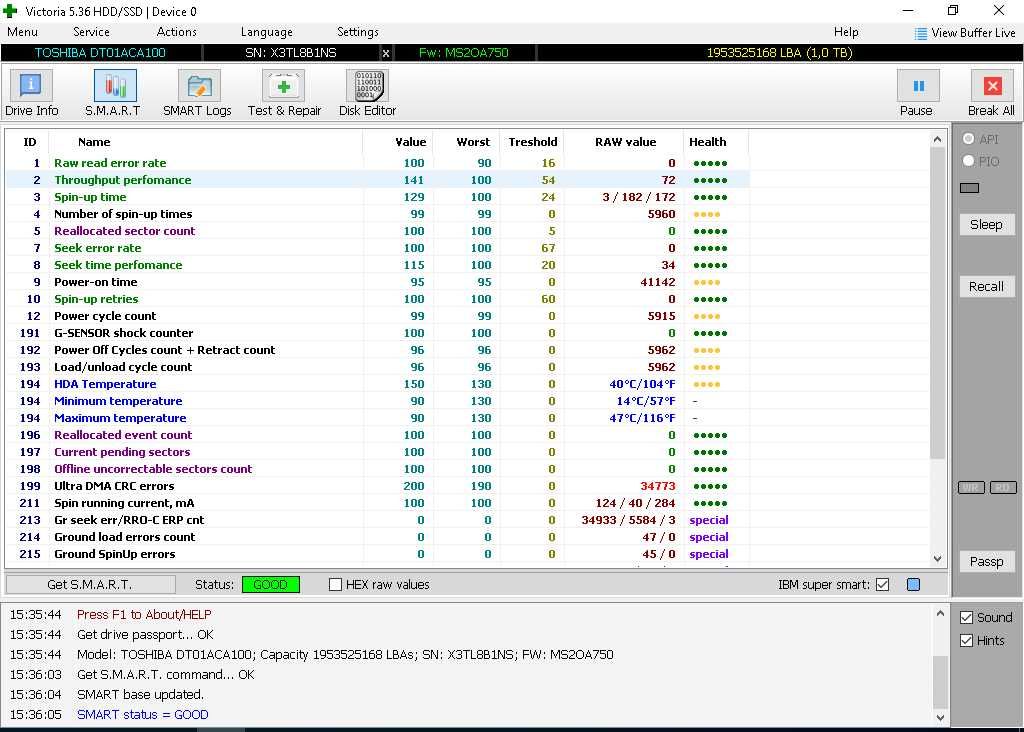Open the Settings menu
1024x732 pixels.
(x=357, y=32)
